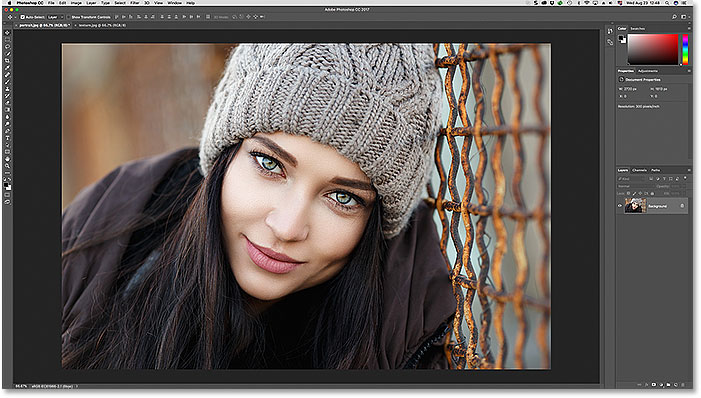Click the Background layer thumbnail
The image size is (701, 398).
coord(635,206)
